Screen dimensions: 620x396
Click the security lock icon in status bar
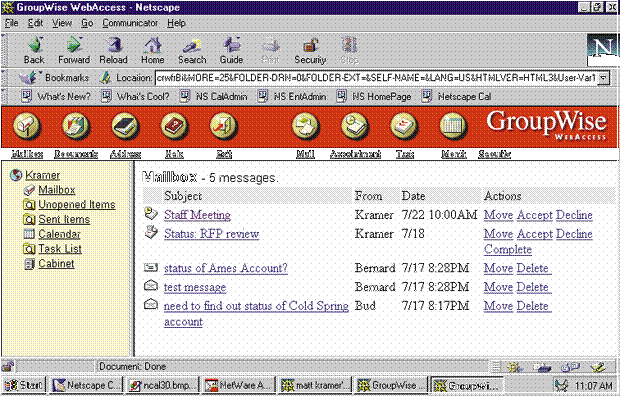(8, 366)
